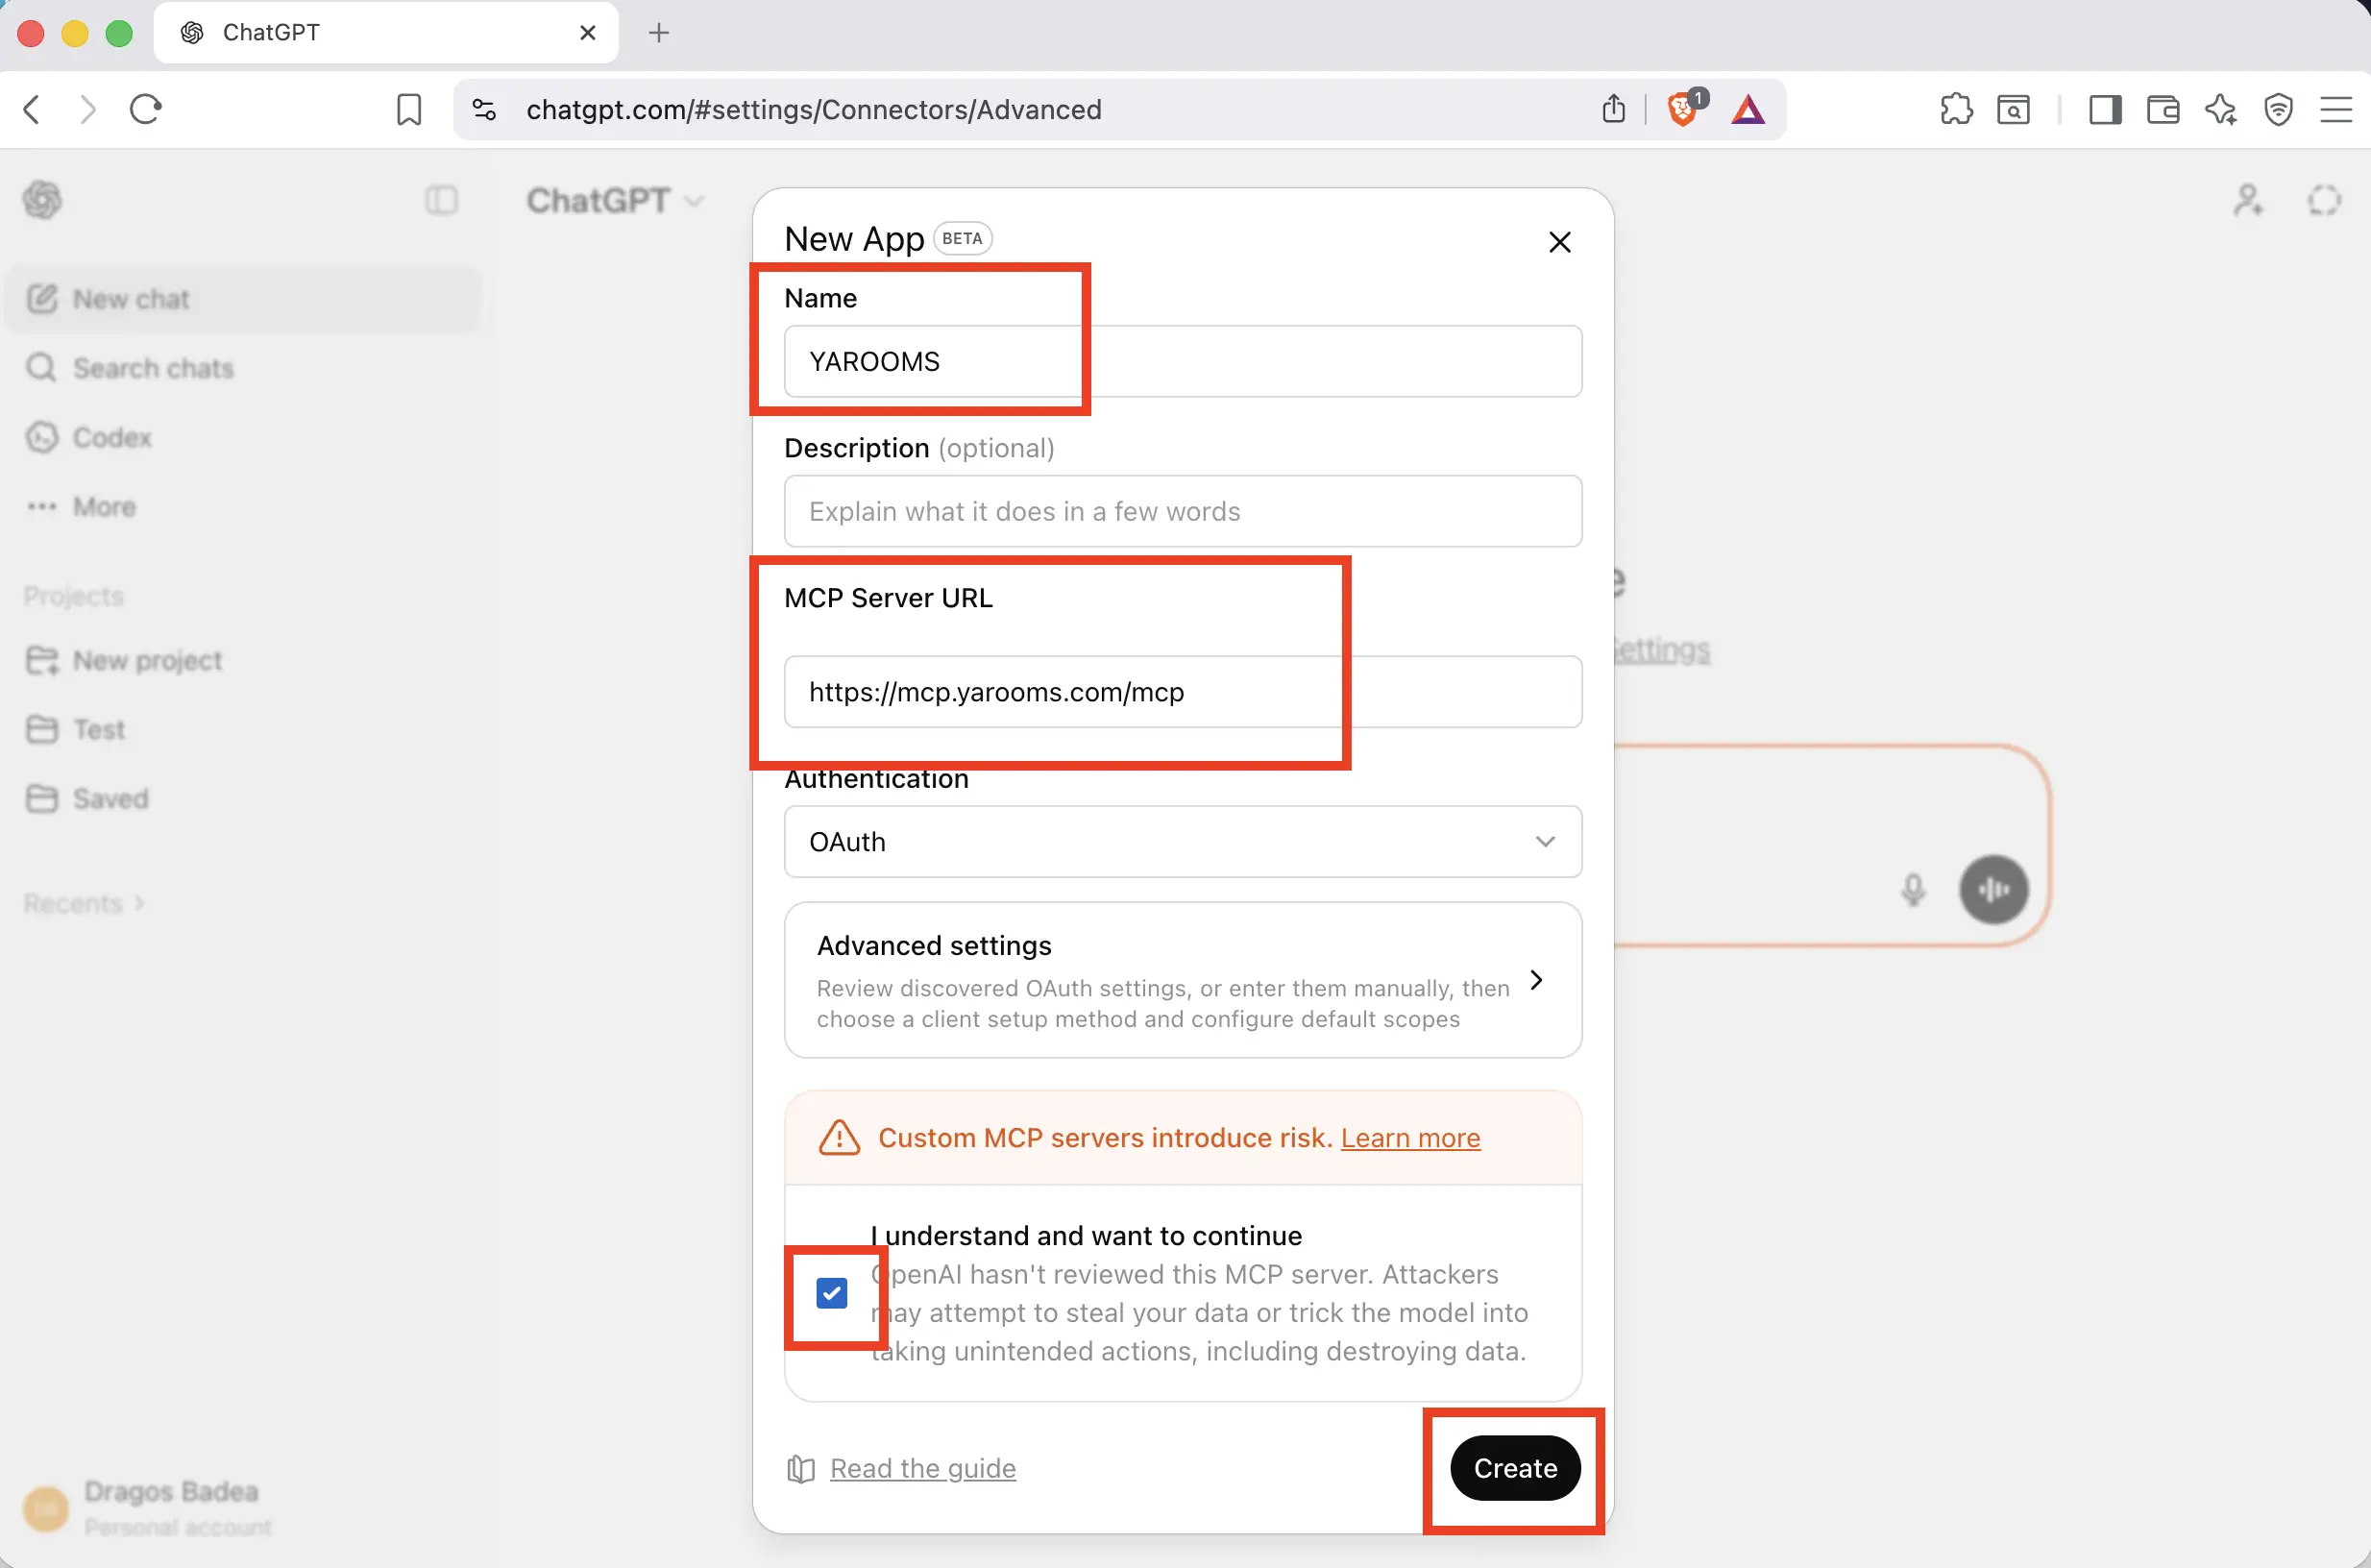Click the voice mode icon in chat bar
The width and height of the screenshot is (2371, 1568).
1993,889
